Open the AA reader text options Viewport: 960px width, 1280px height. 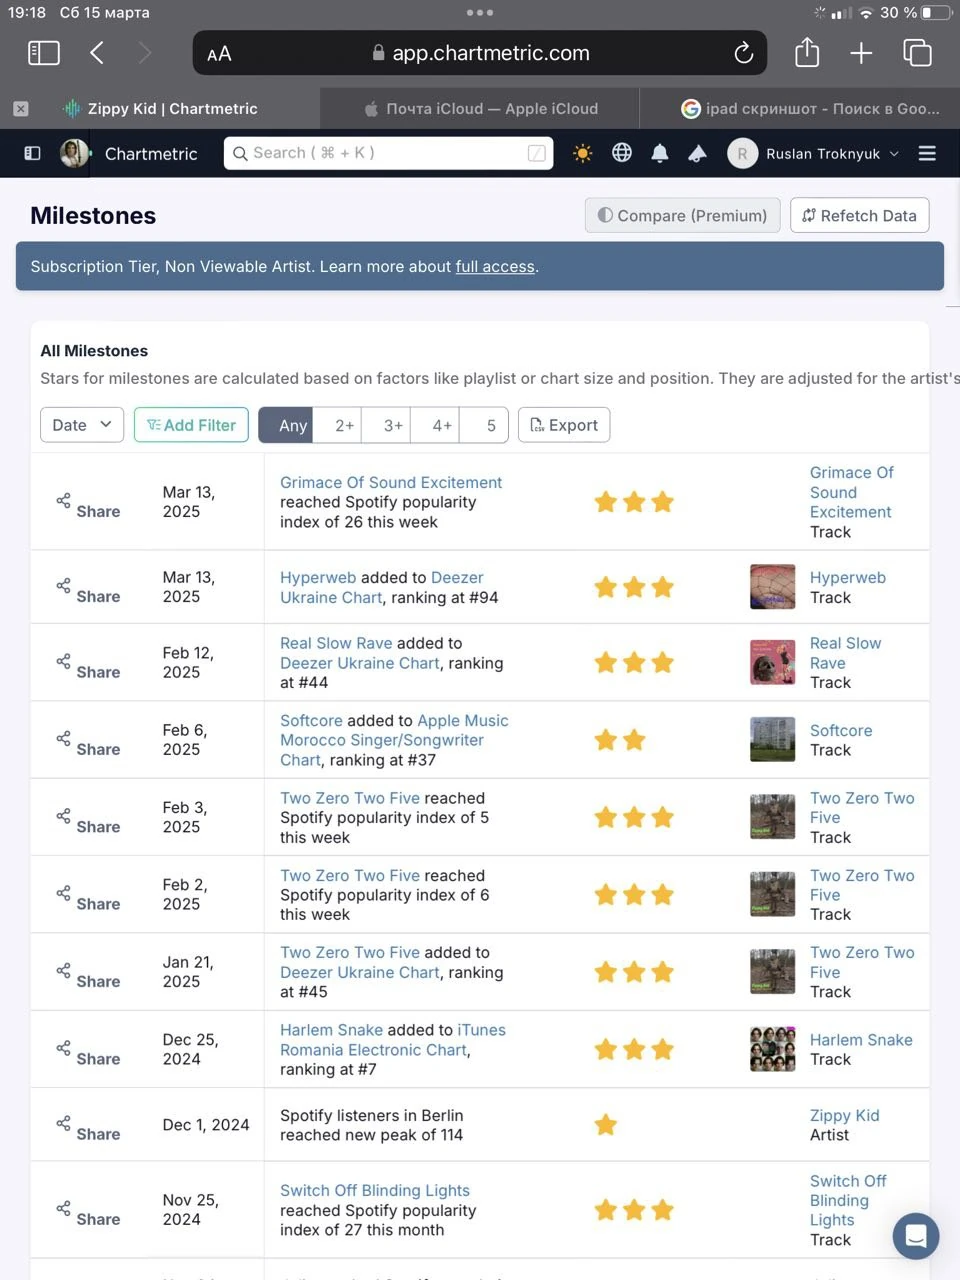[219, 54]
